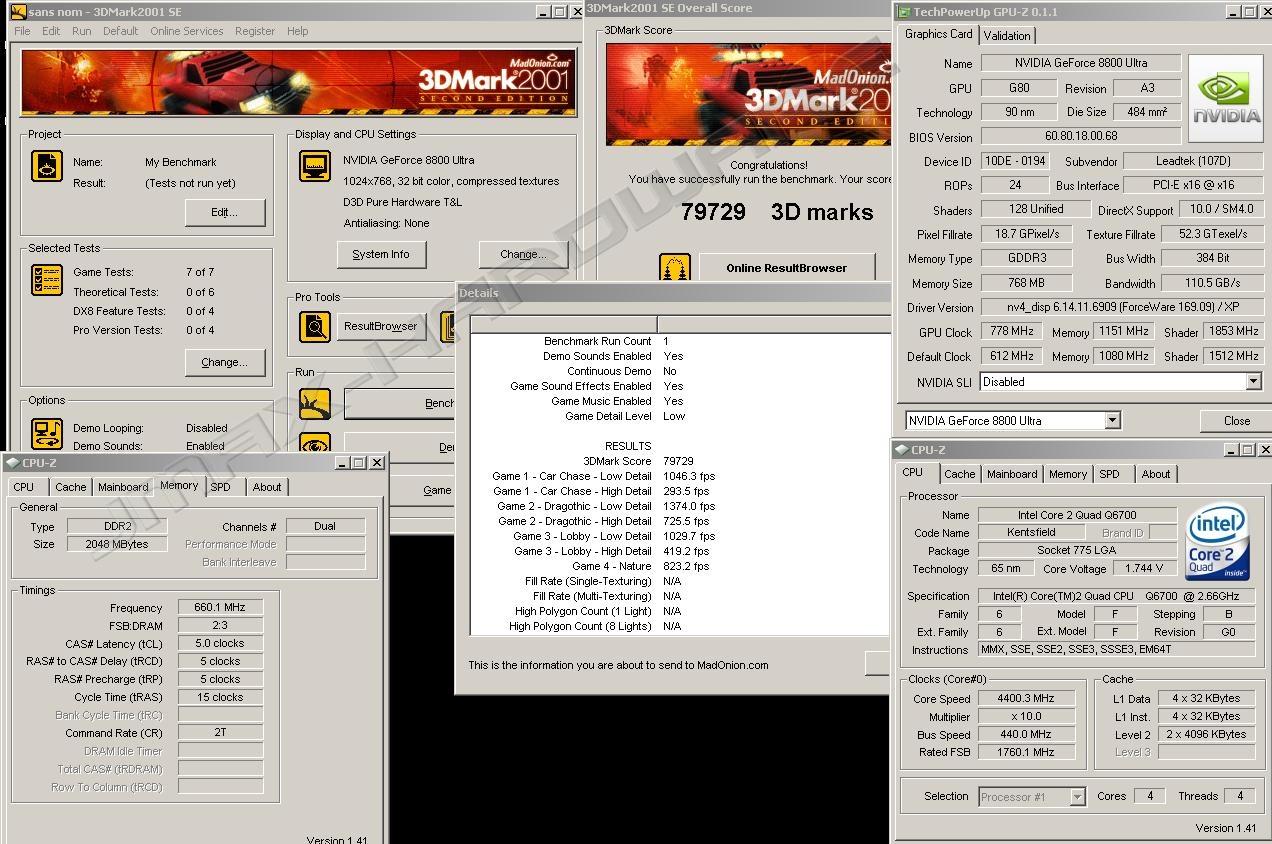
Task: Click Change... button in Display and CPU Settings
Action: [x=523, y=254]
